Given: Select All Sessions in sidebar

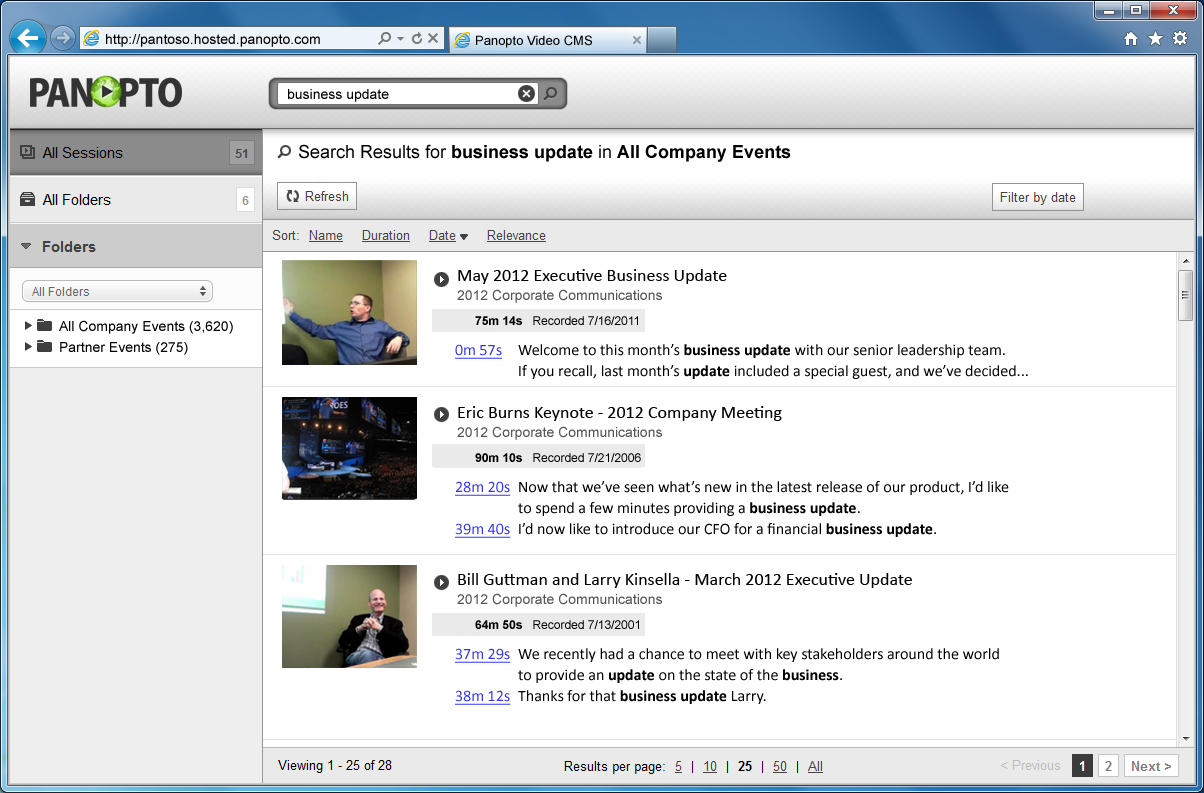Looking at the screenshot, I should pyautogui.click(x=83, y=153).
